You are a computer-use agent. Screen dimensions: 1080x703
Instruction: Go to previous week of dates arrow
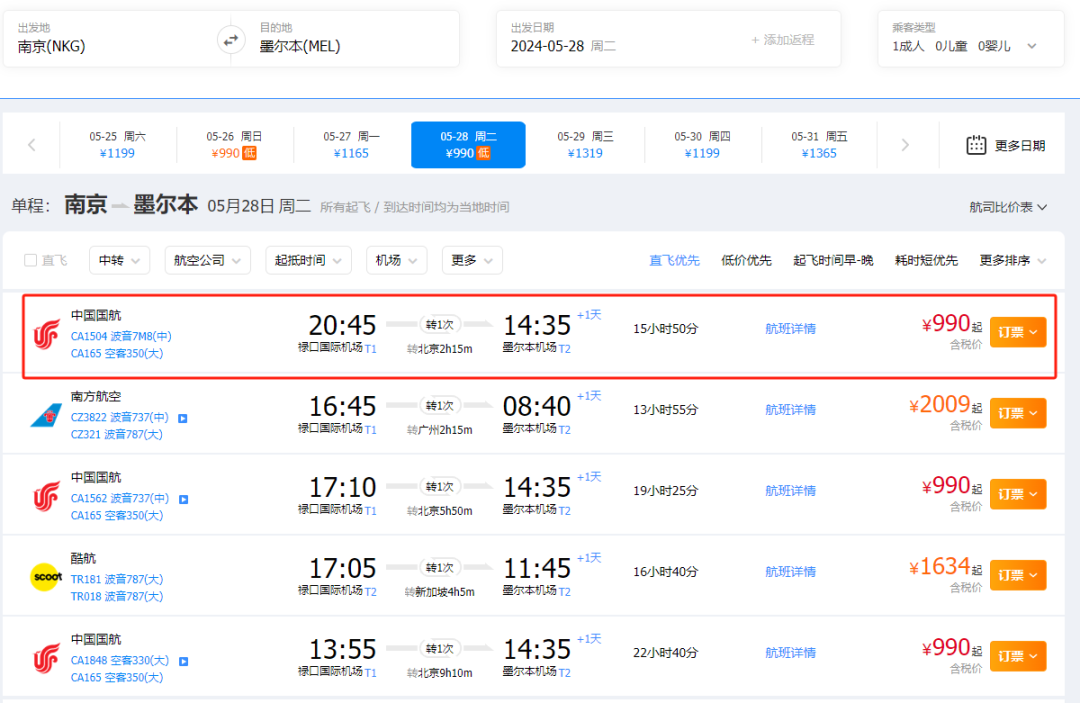32,145
